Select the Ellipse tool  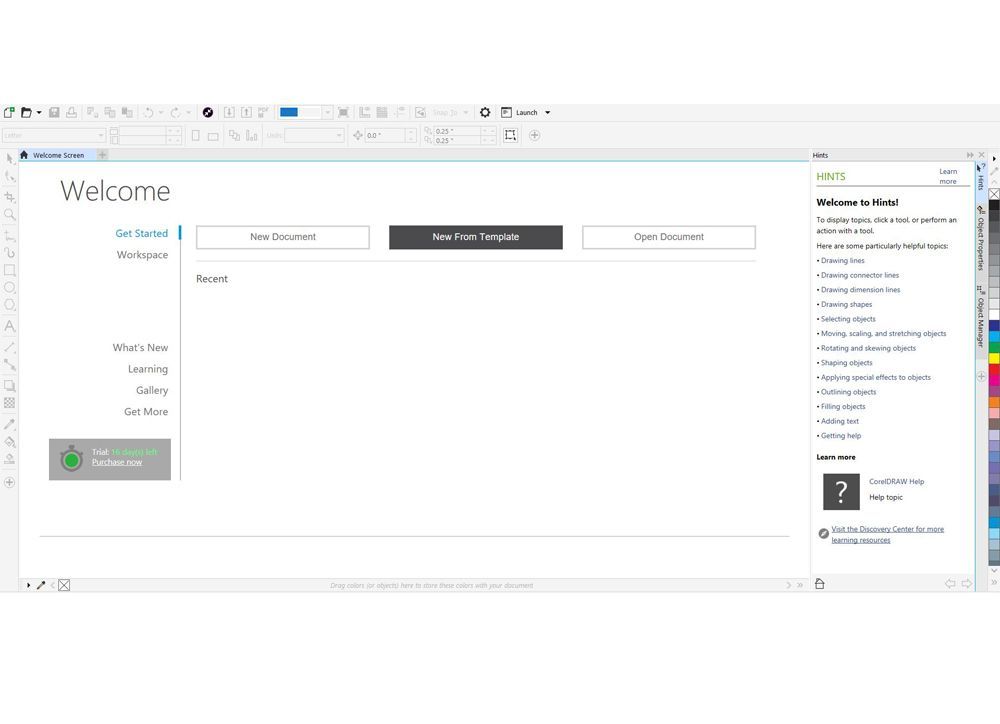click(x=10, y=288)
